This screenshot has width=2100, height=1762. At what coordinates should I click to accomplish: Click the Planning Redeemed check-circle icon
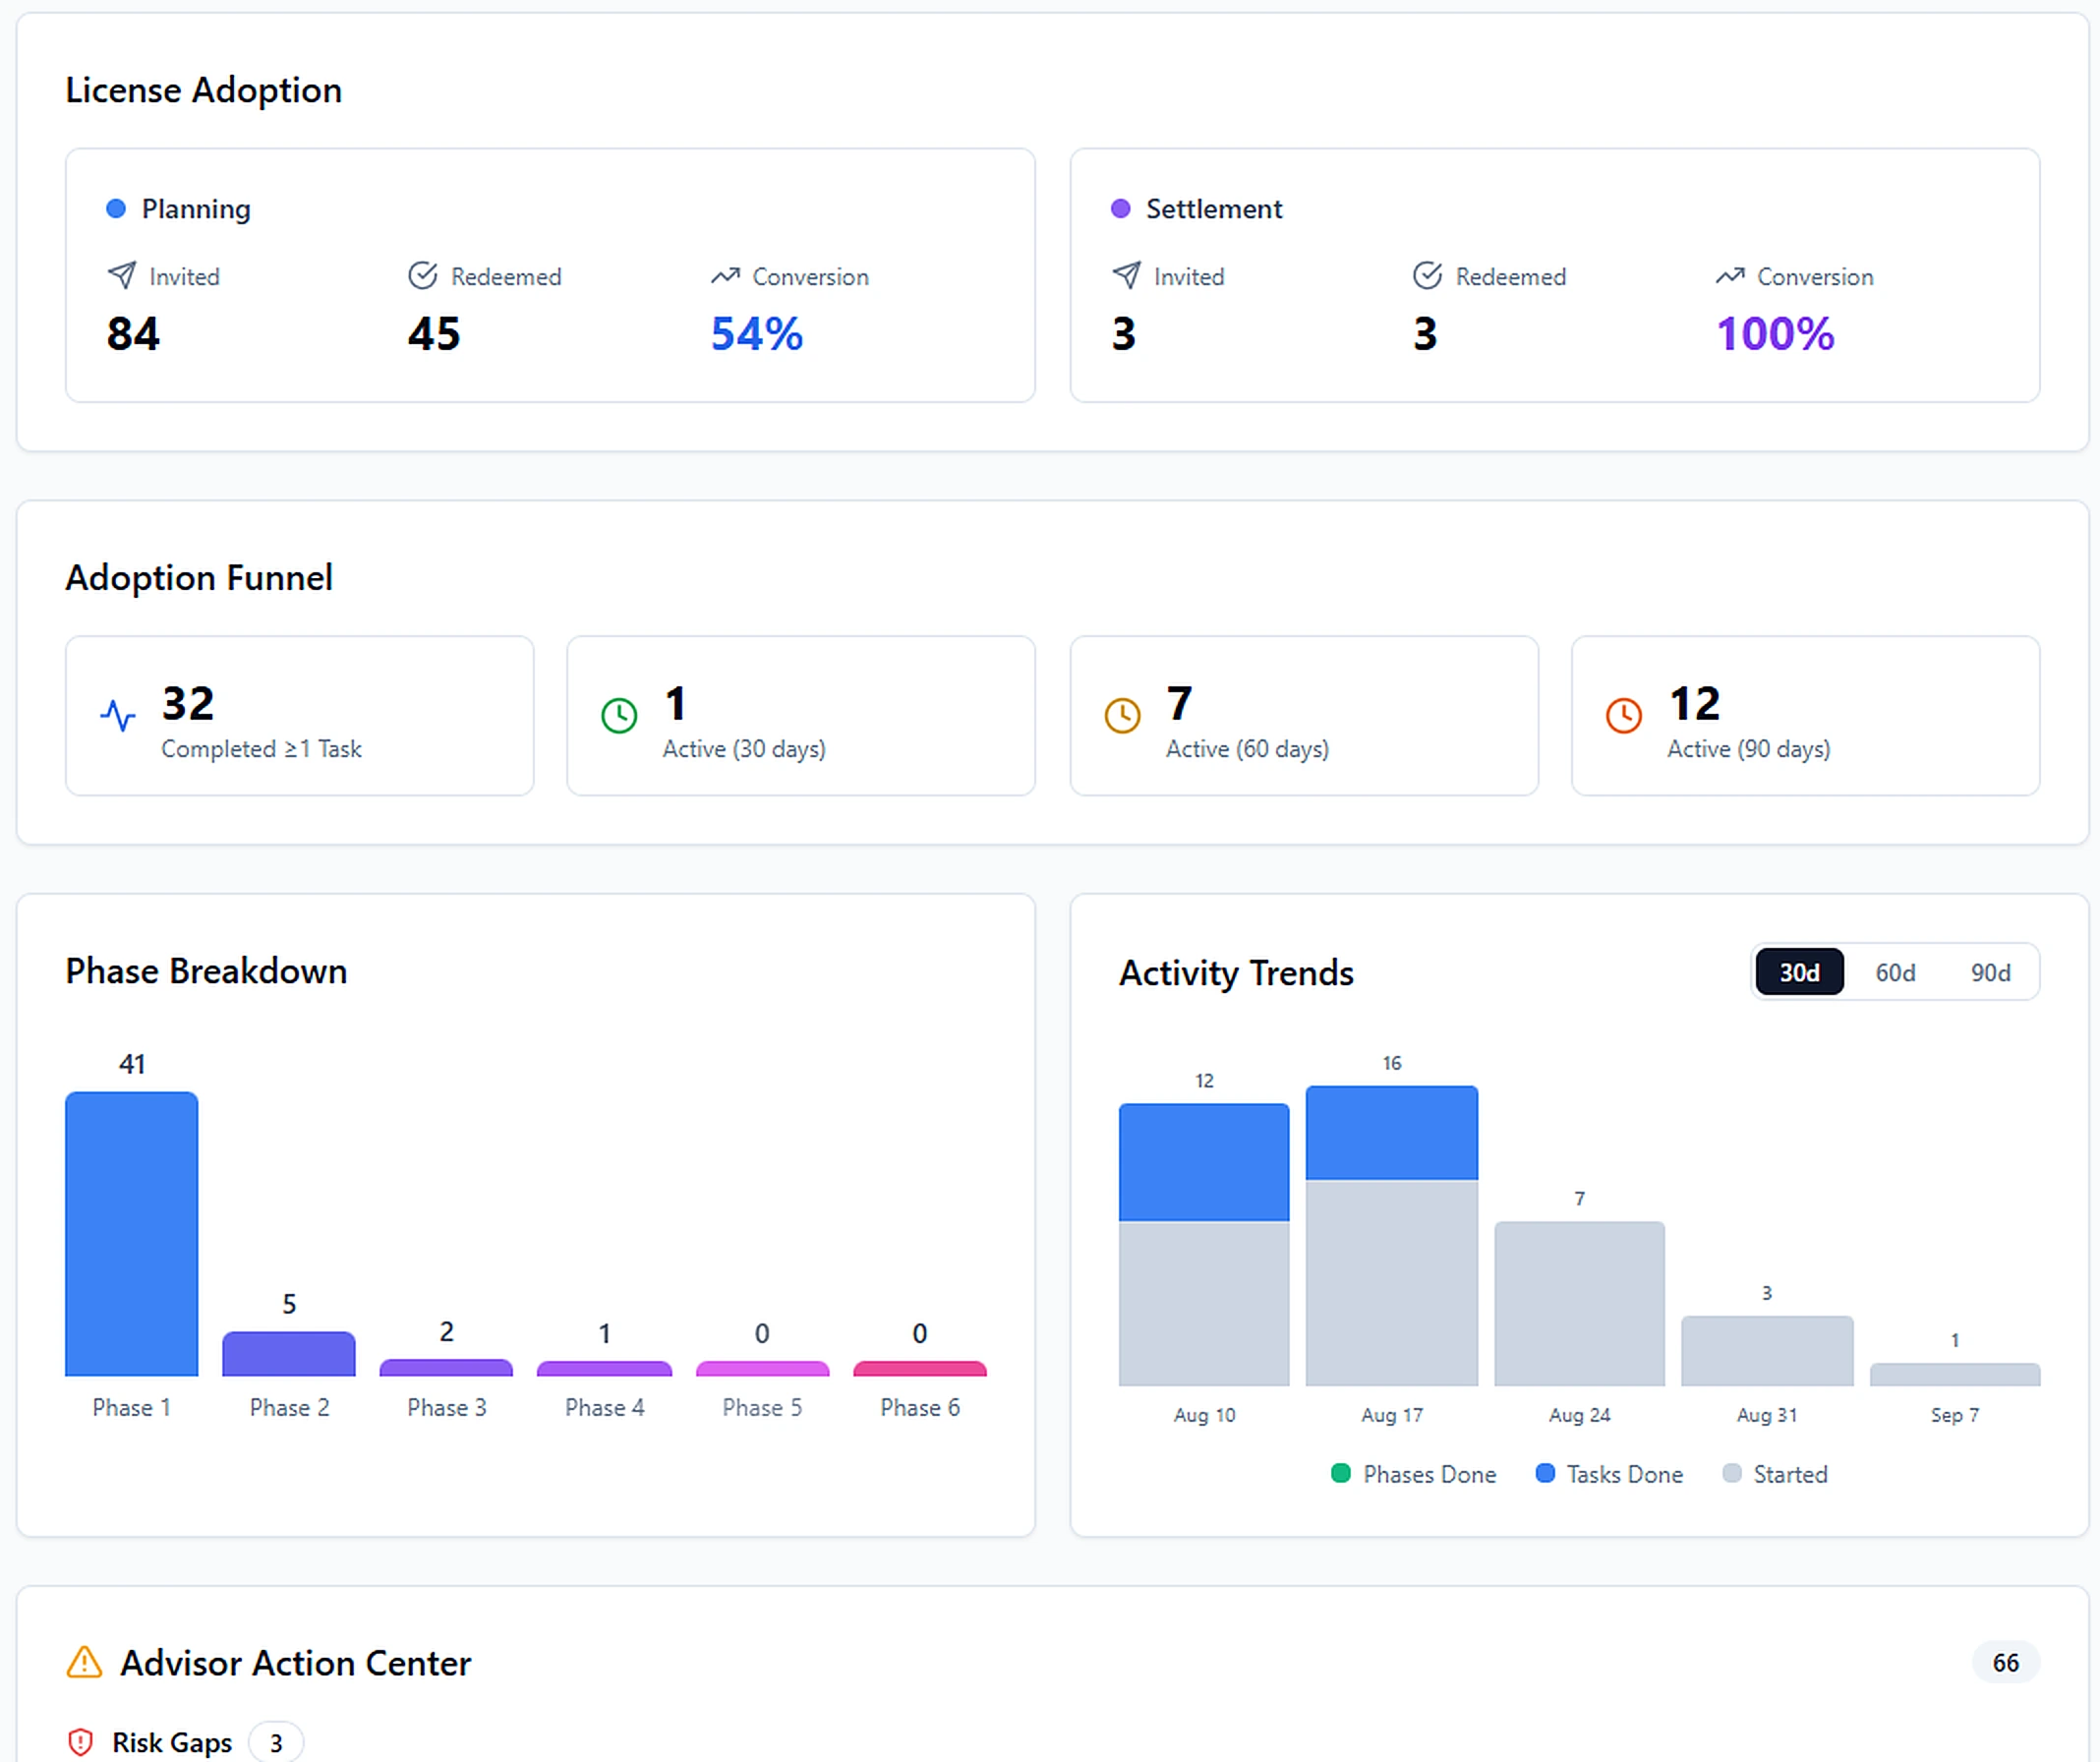423,275
